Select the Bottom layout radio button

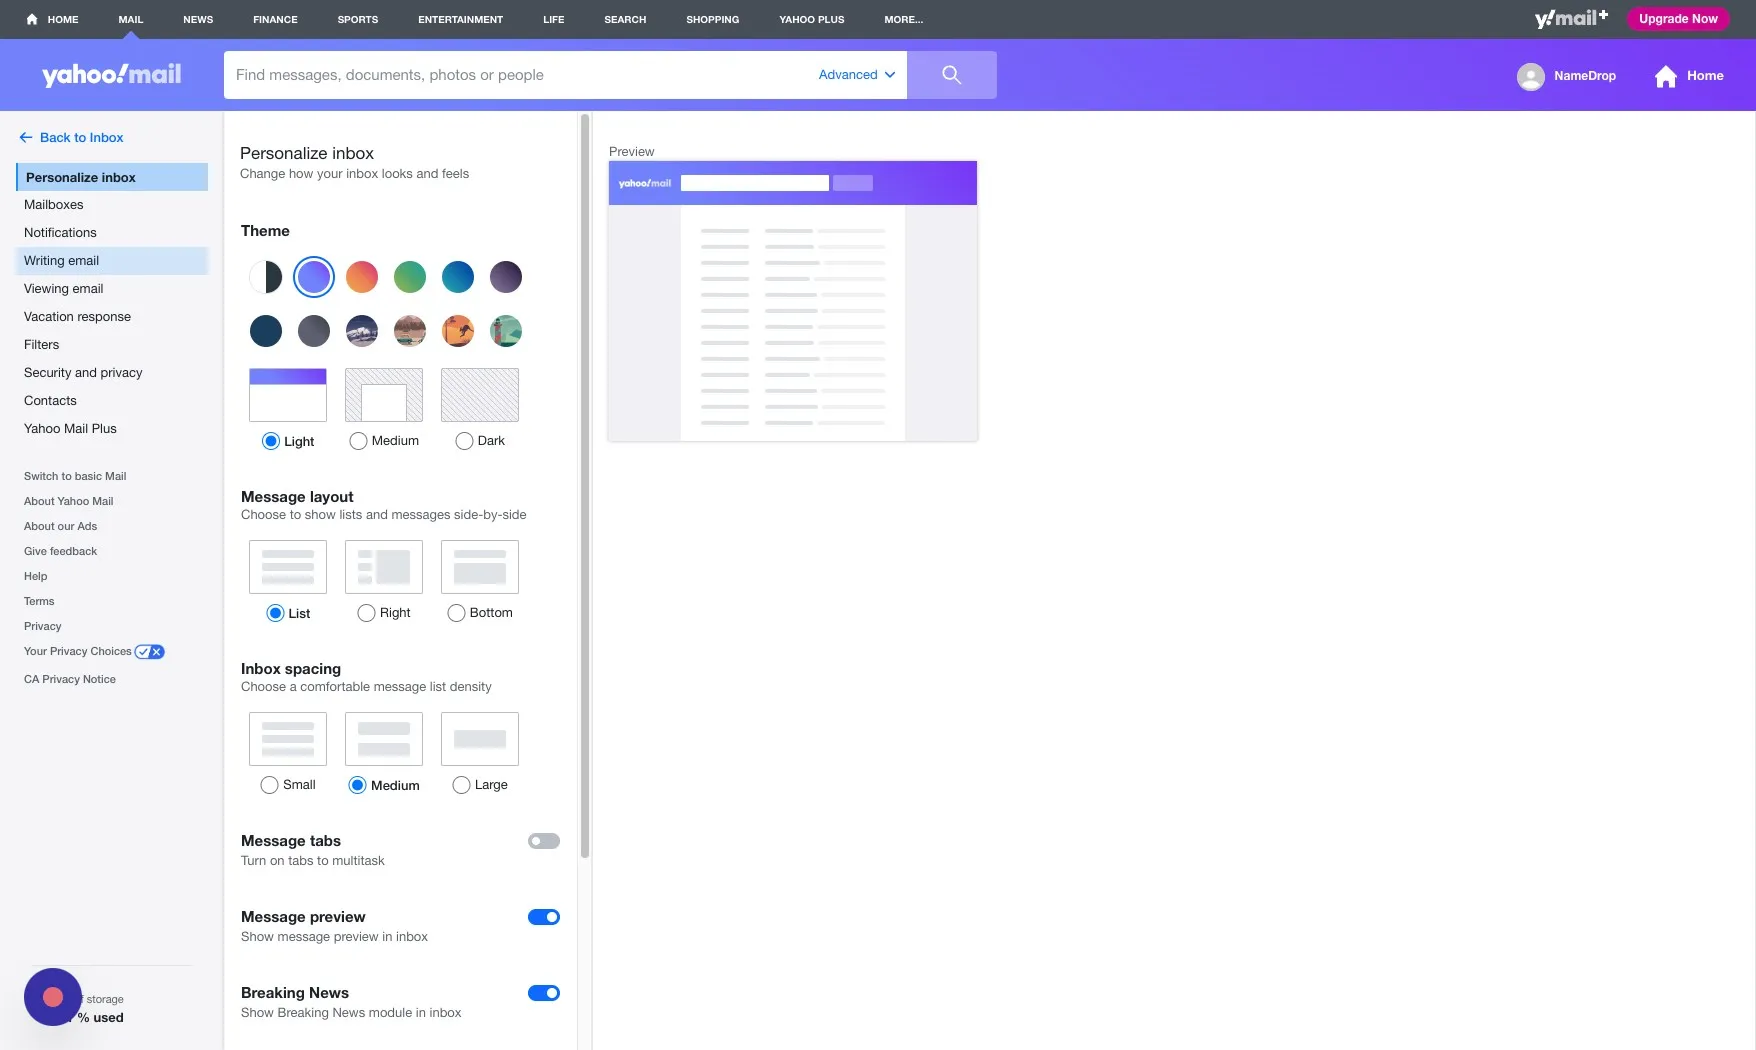coord(456,613)
